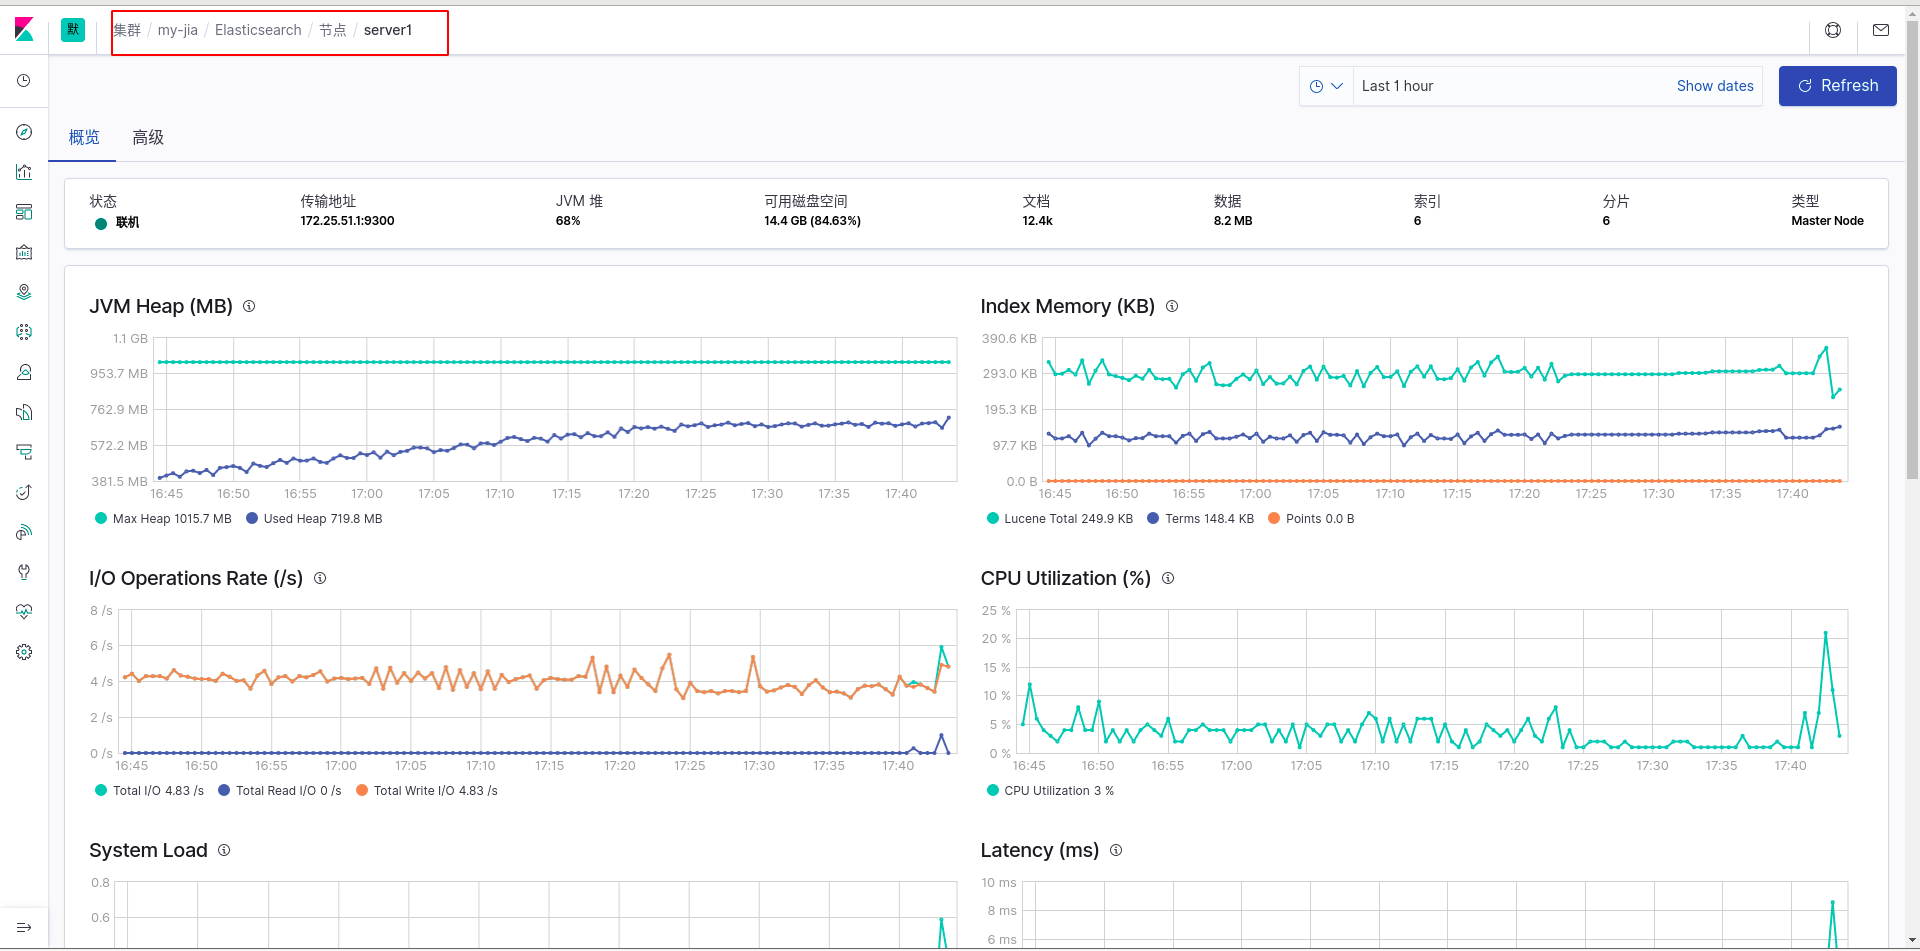This screenshot has height=951, width=1920.
Task: Click info icon beside Index Memory title
Action: click(x=1172, y=306)
